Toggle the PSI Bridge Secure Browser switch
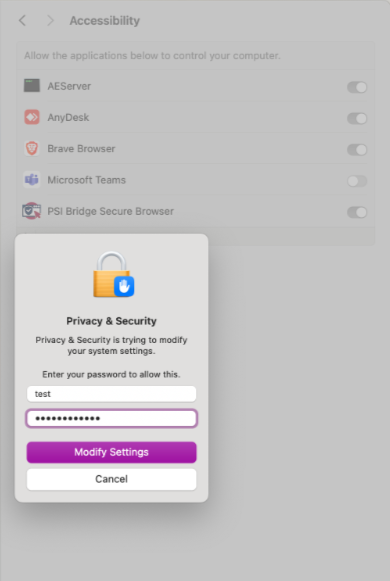The height and width of the screenshot is (581, 390). click(357, 212)
